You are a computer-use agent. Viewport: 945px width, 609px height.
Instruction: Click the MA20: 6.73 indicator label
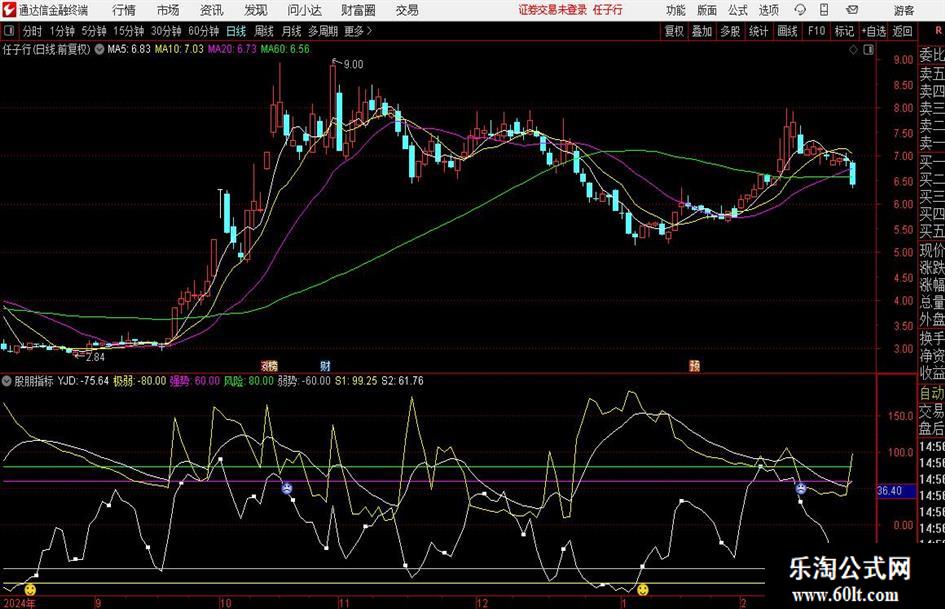click(232, 49)
